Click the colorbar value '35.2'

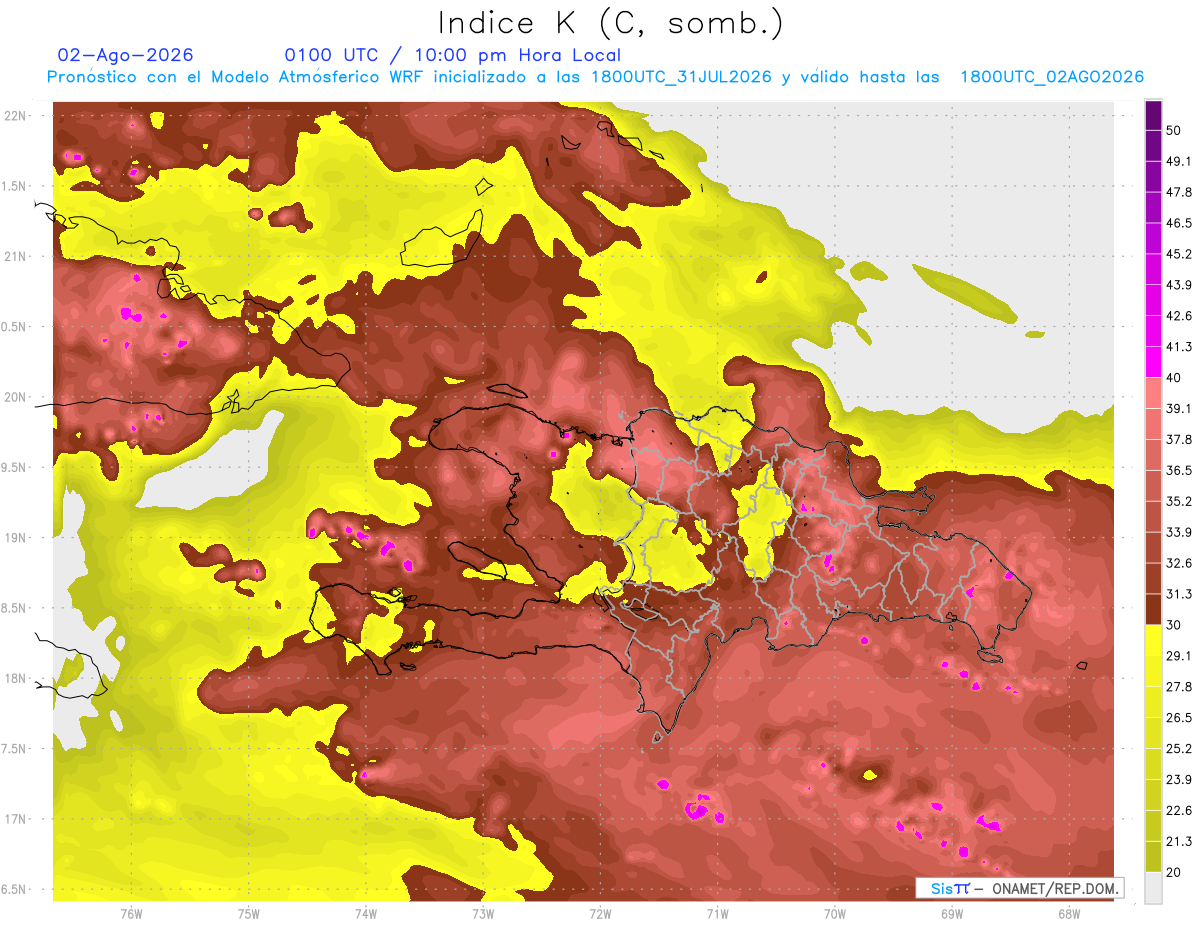tap(1180, 501)
